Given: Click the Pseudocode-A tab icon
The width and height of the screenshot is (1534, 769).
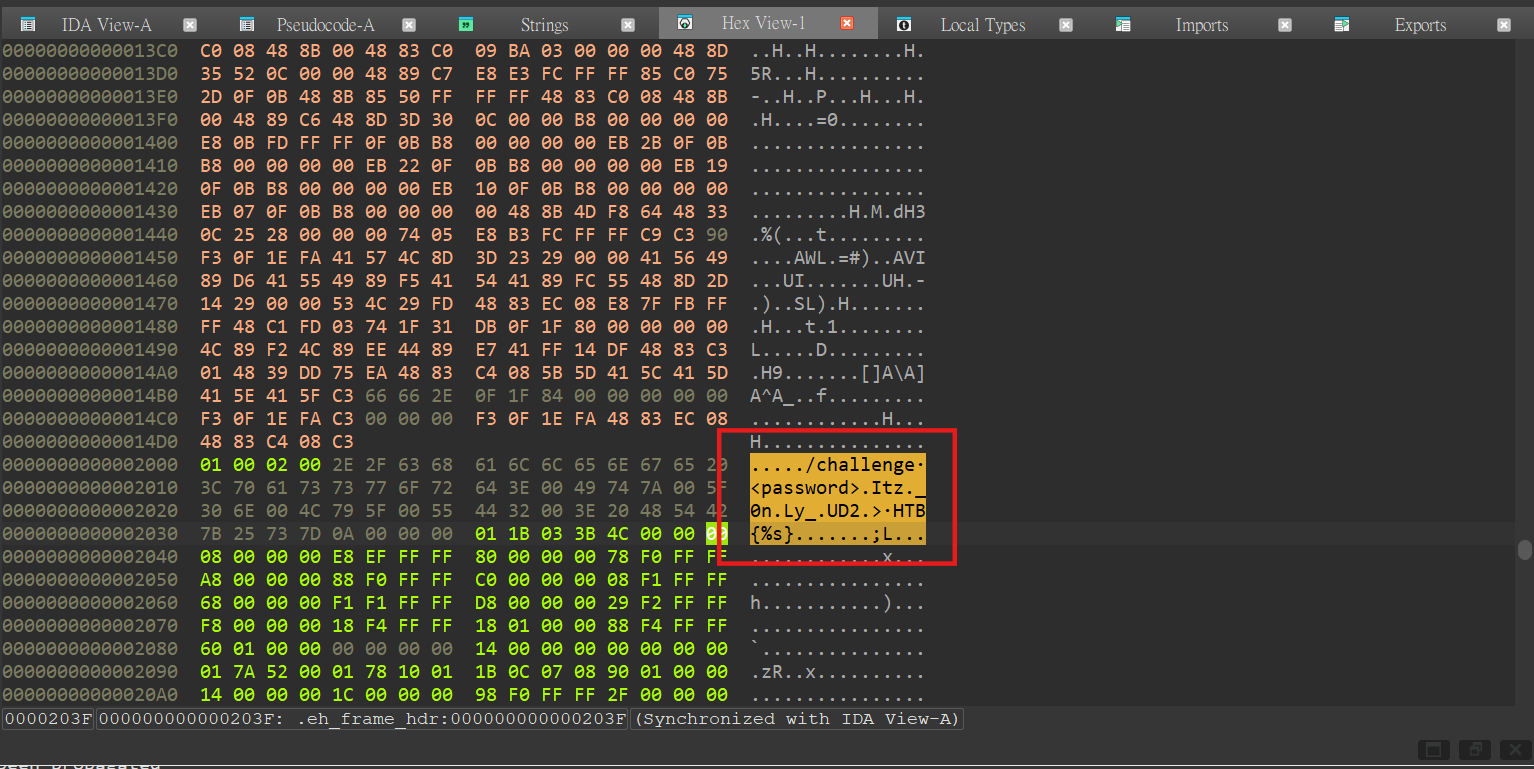Looking at the screenshot, I should coord(246,24).
